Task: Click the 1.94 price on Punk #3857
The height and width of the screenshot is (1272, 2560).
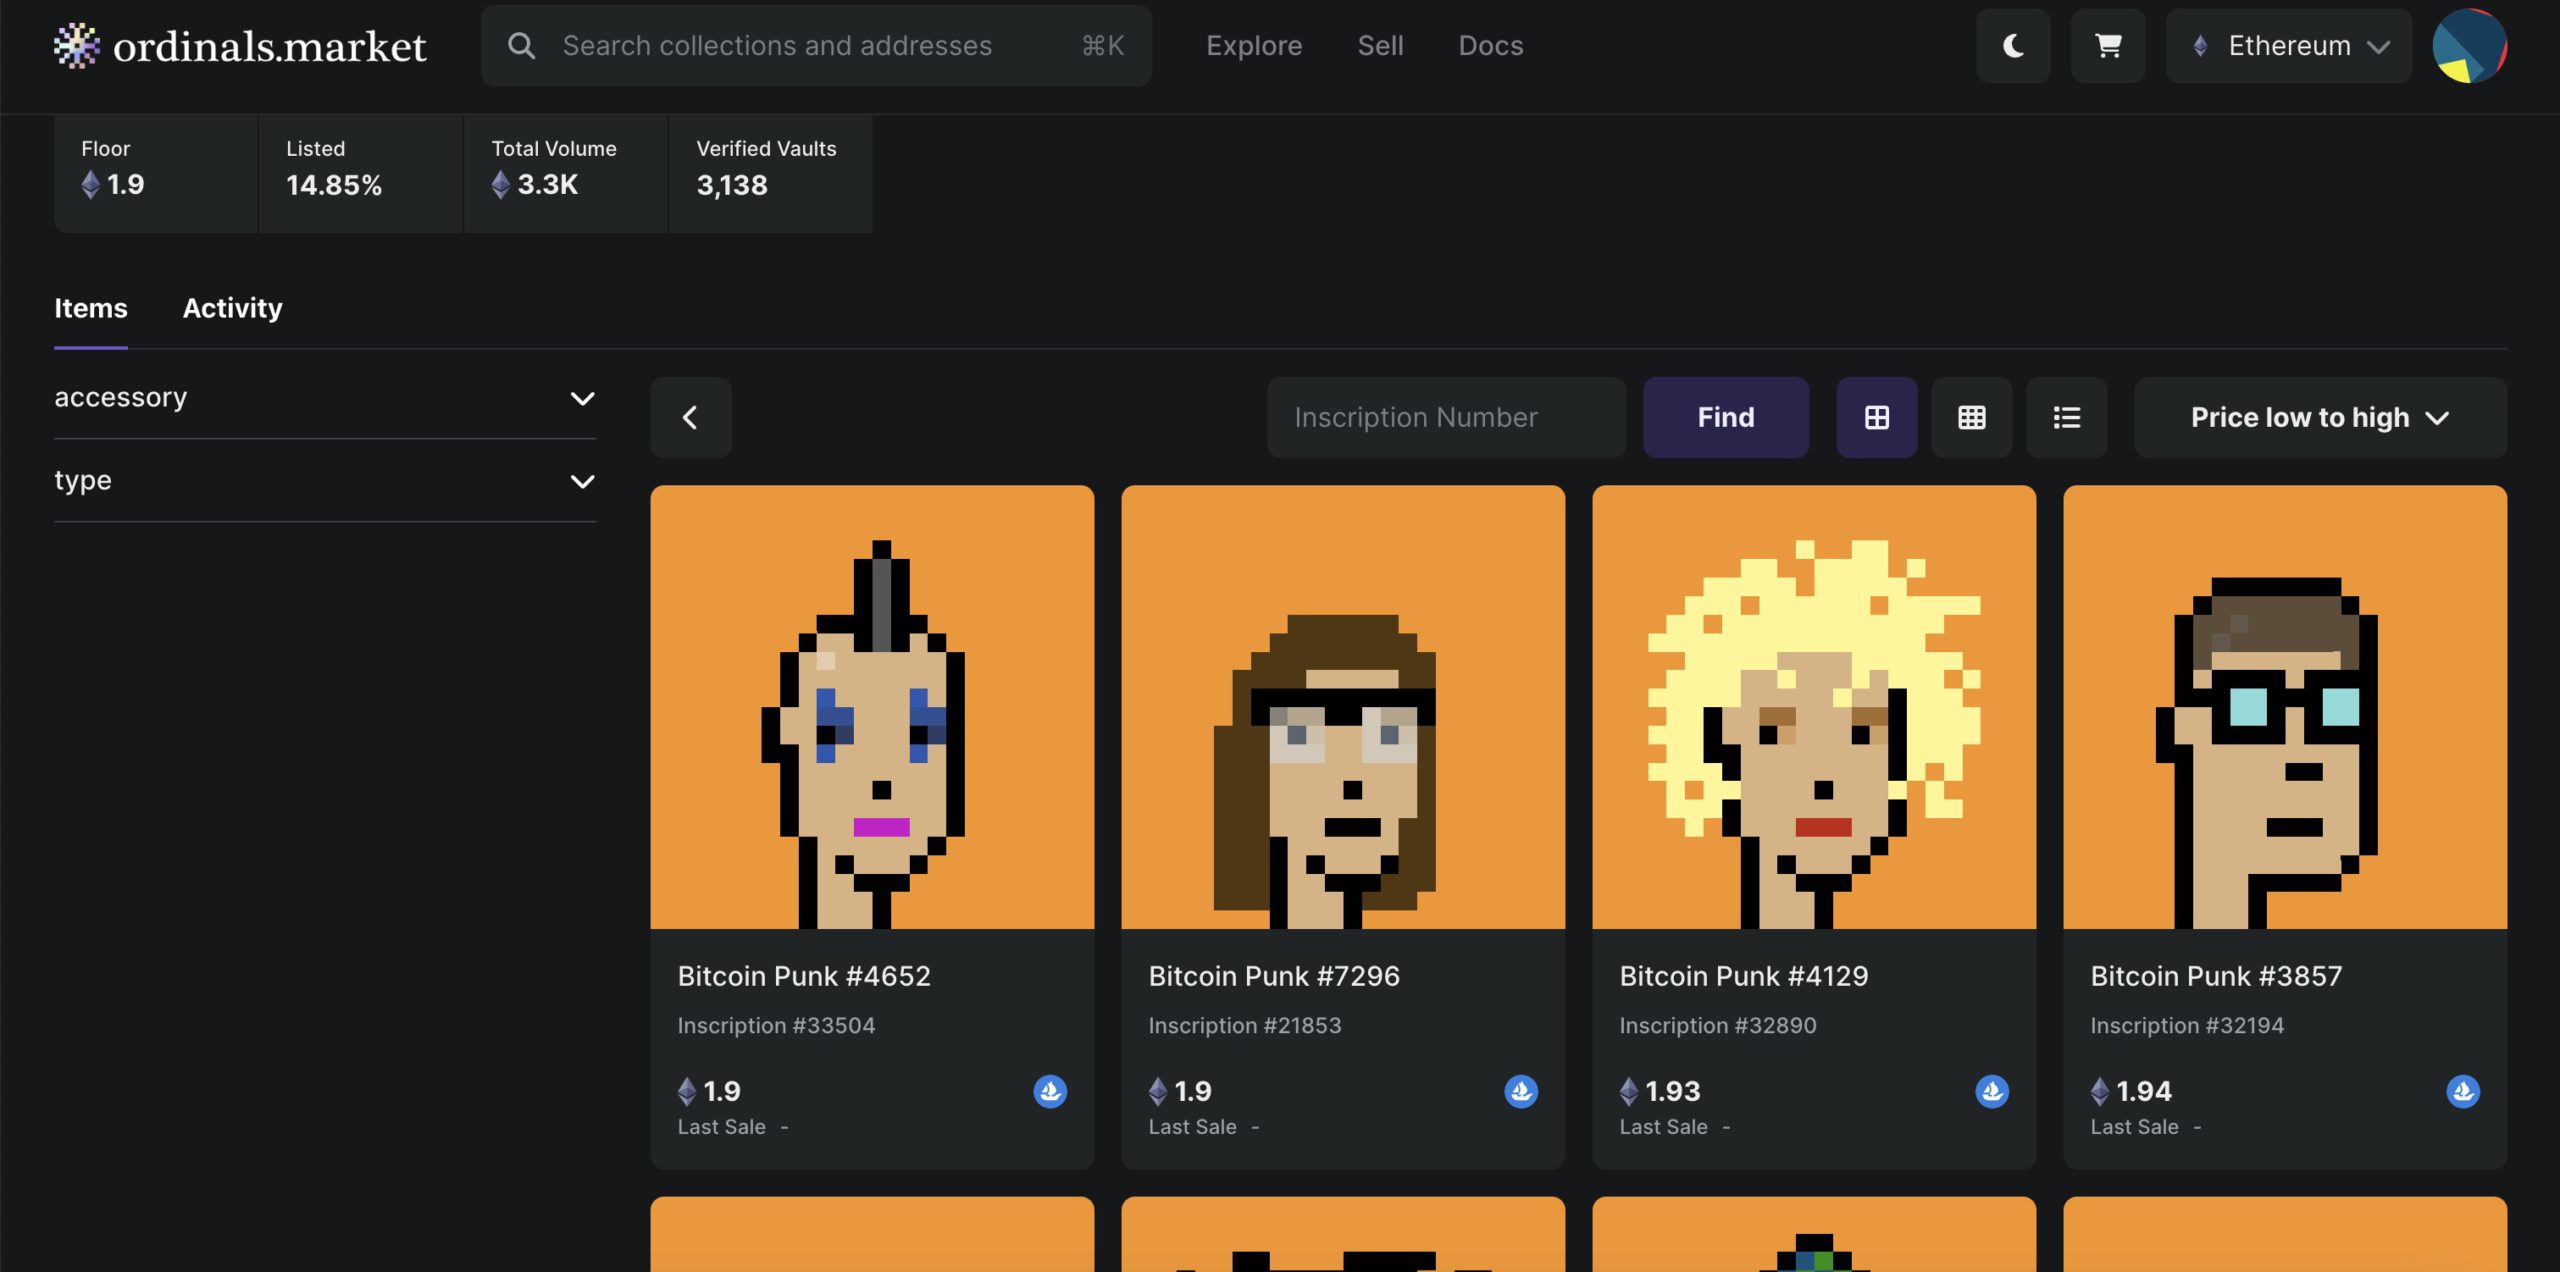Action: click(x=2132, y=1091)
